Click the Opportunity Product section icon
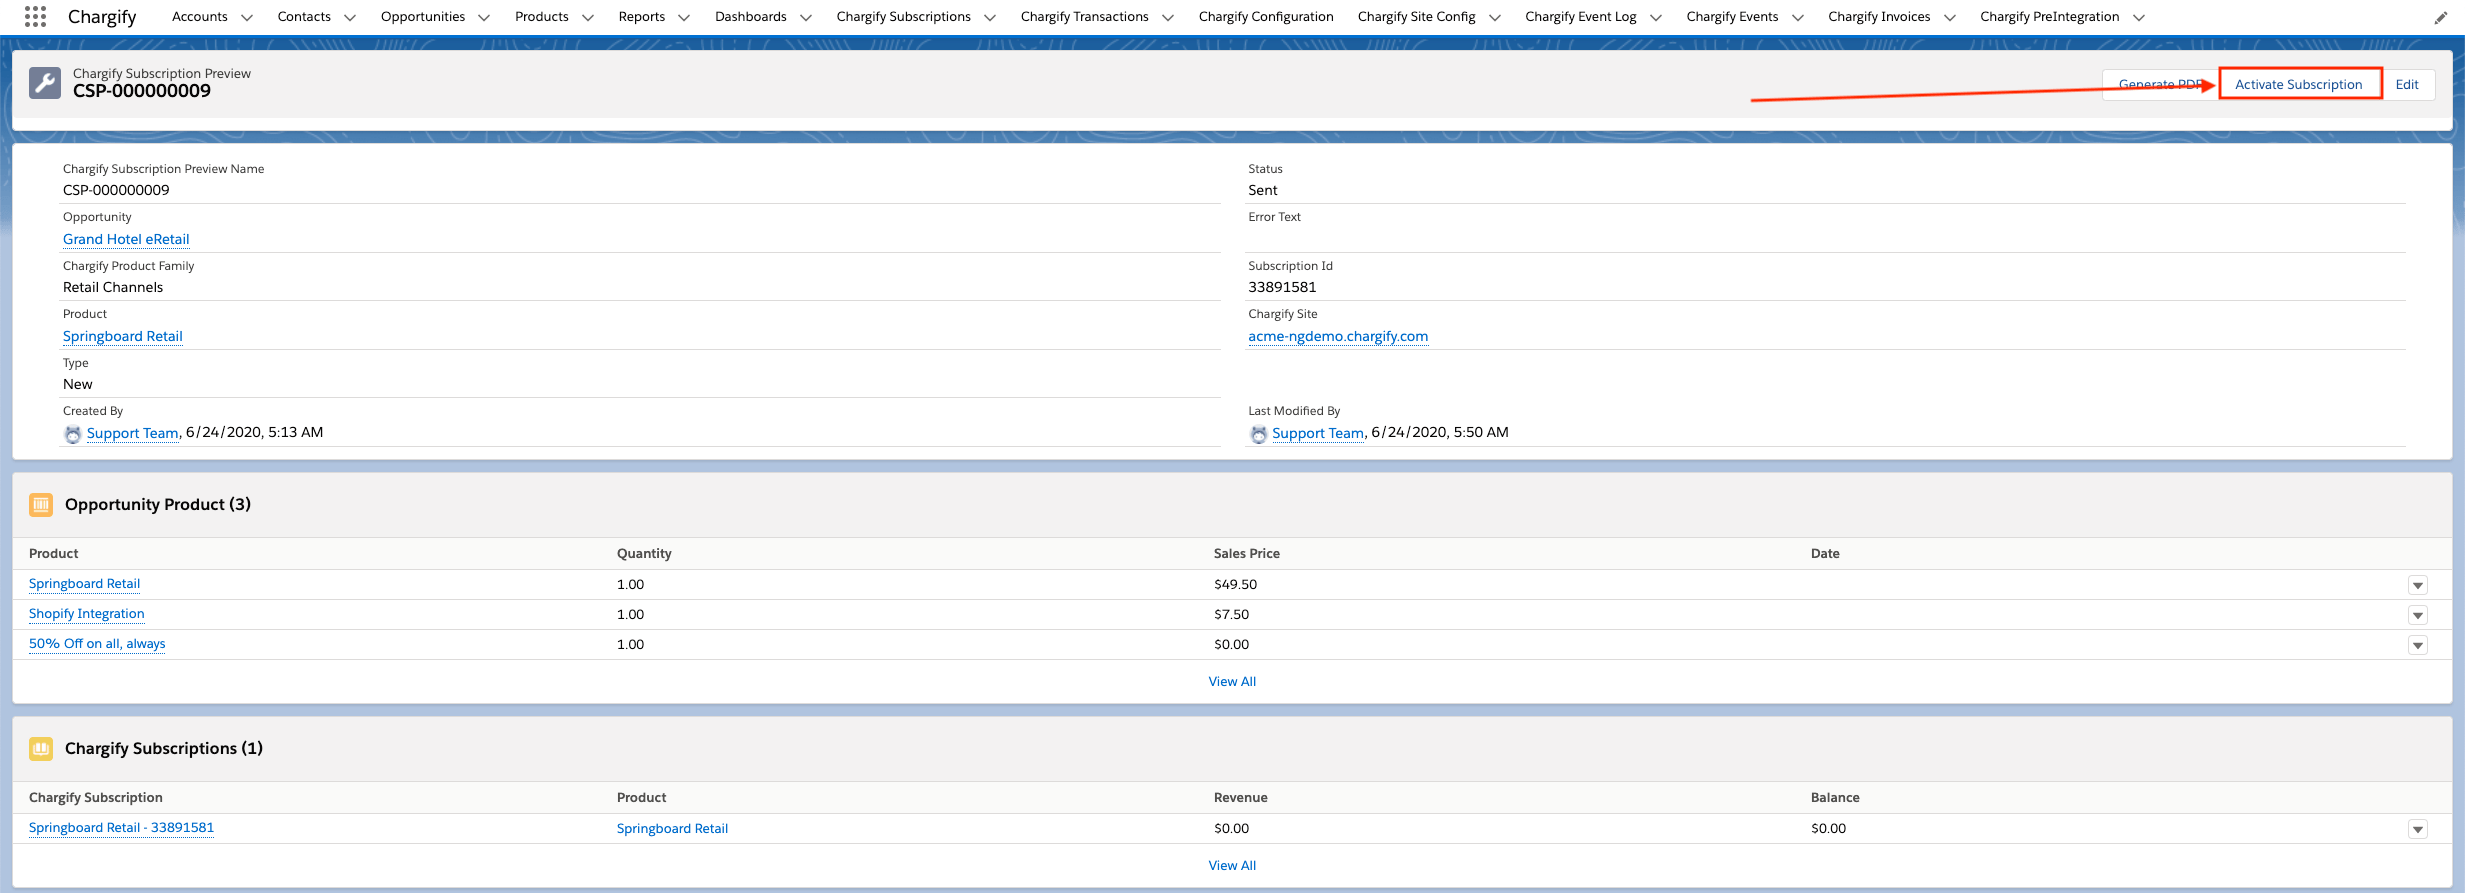This screenshot has width=2465, height=893. pyautogui.click(x=41, y=505)
